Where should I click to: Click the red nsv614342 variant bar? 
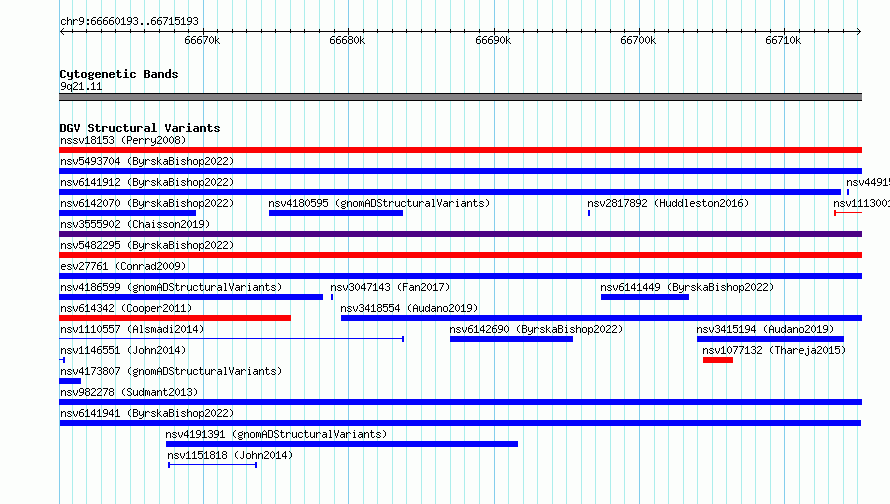(175, 318)
